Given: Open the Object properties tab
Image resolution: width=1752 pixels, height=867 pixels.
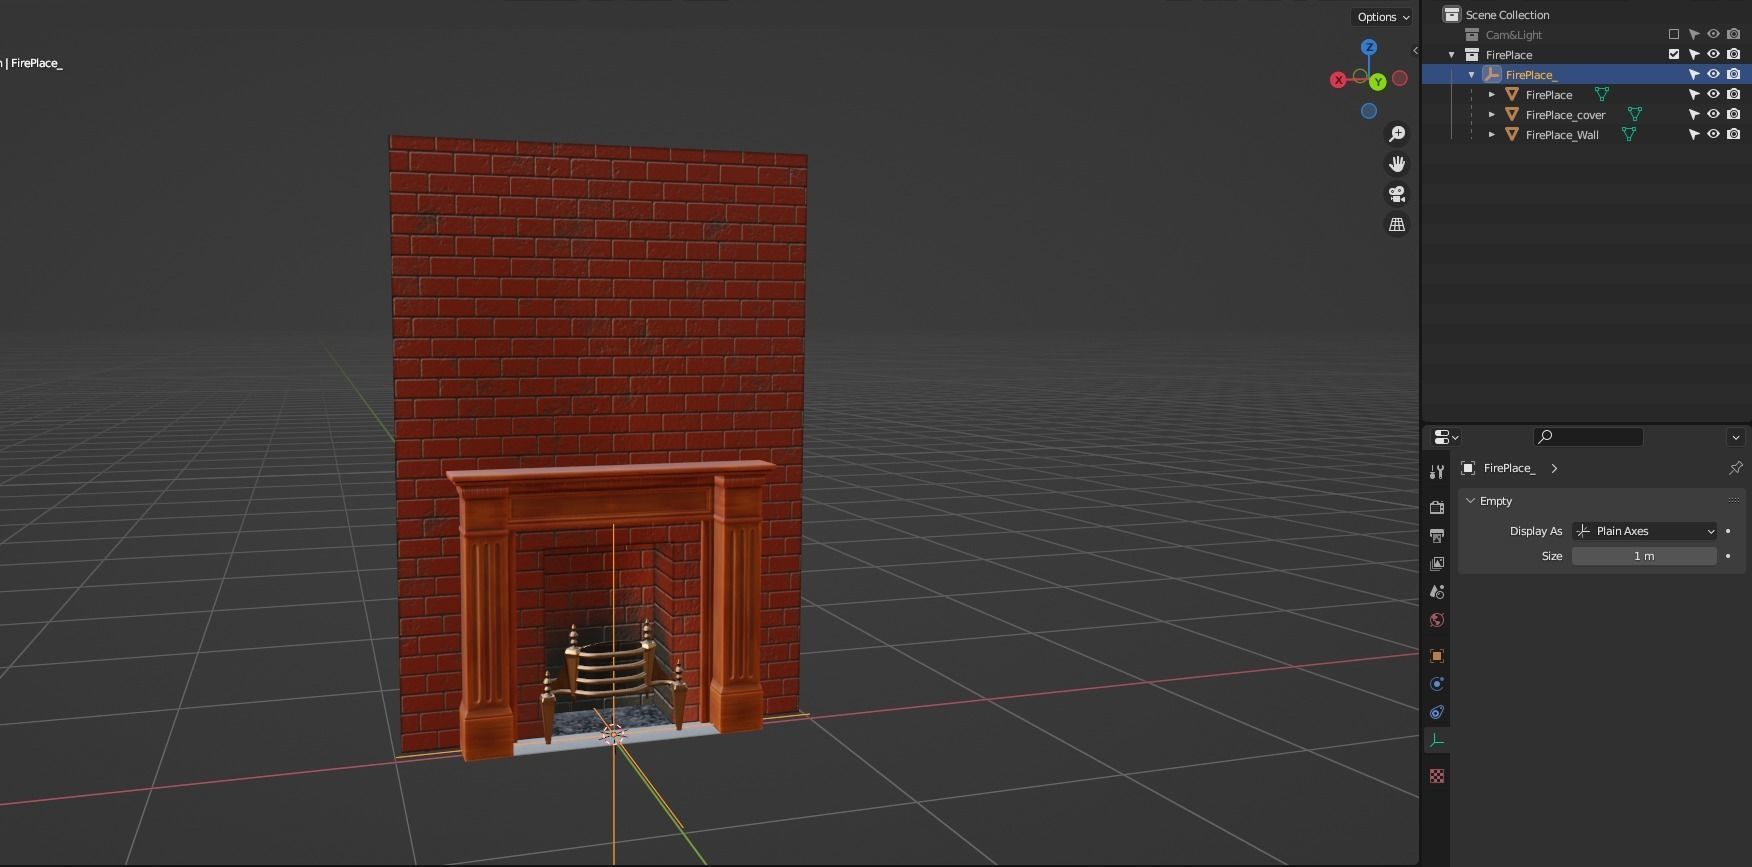Looking at the screenshot, I should click(x=1437, y=656).
